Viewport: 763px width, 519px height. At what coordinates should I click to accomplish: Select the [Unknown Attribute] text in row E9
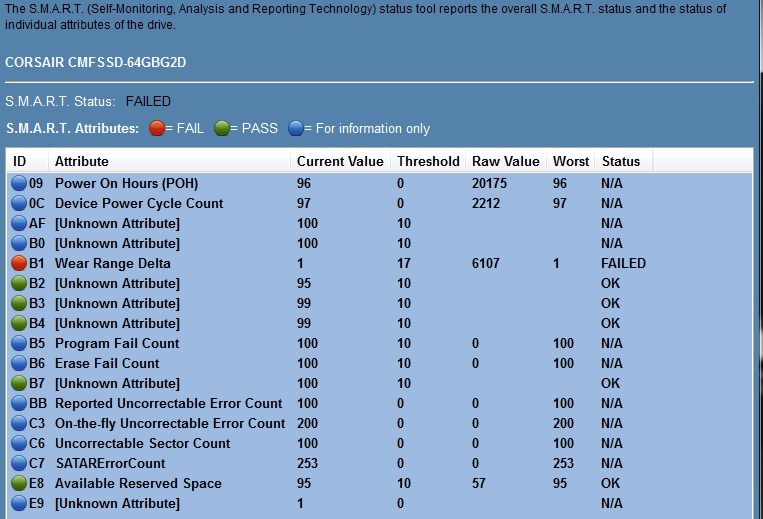click(117, 503)
